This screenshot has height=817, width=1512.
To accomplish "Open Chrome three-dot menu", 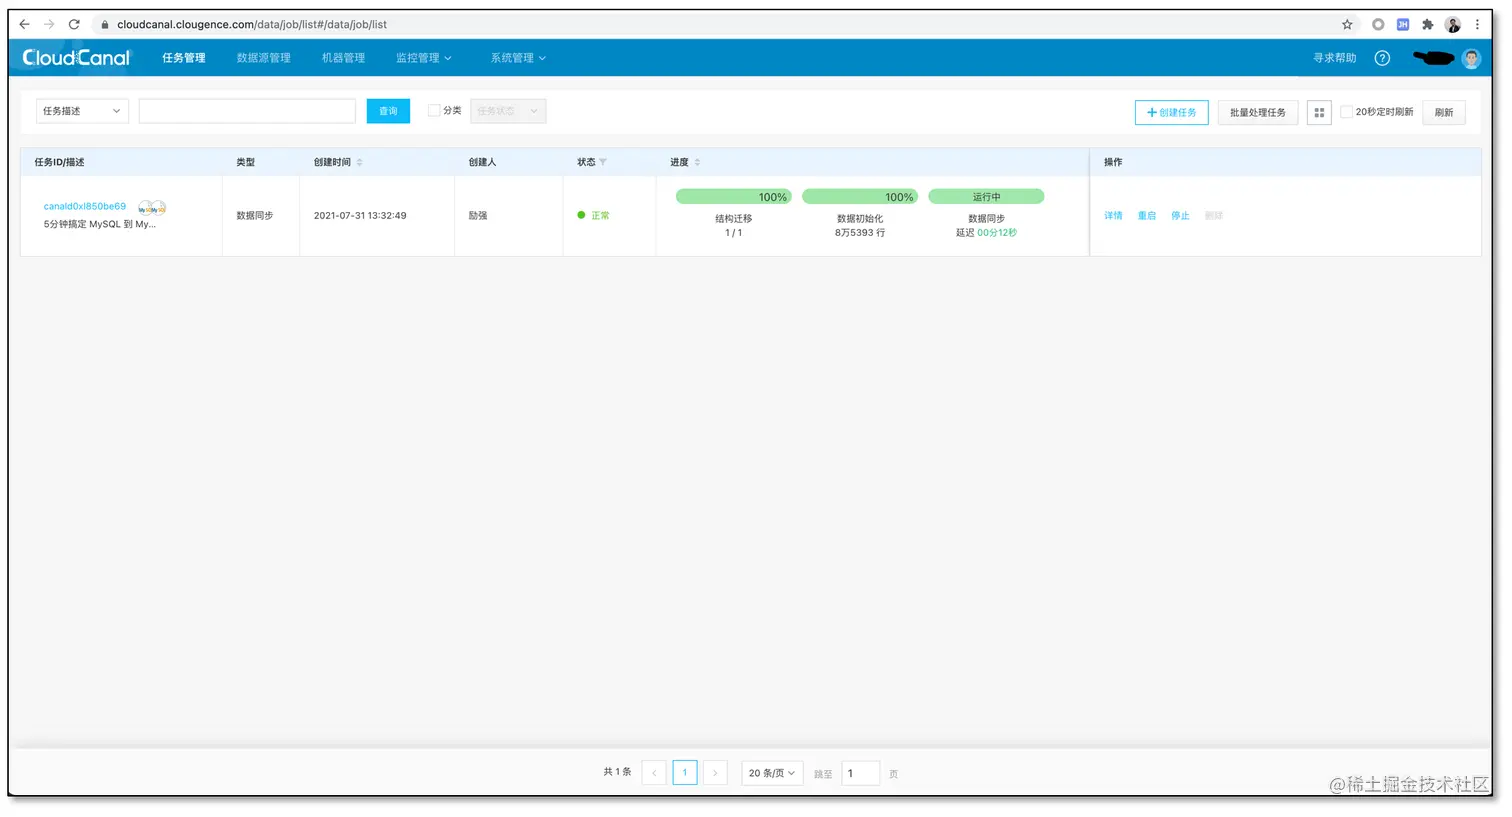I will point(1477,24).
